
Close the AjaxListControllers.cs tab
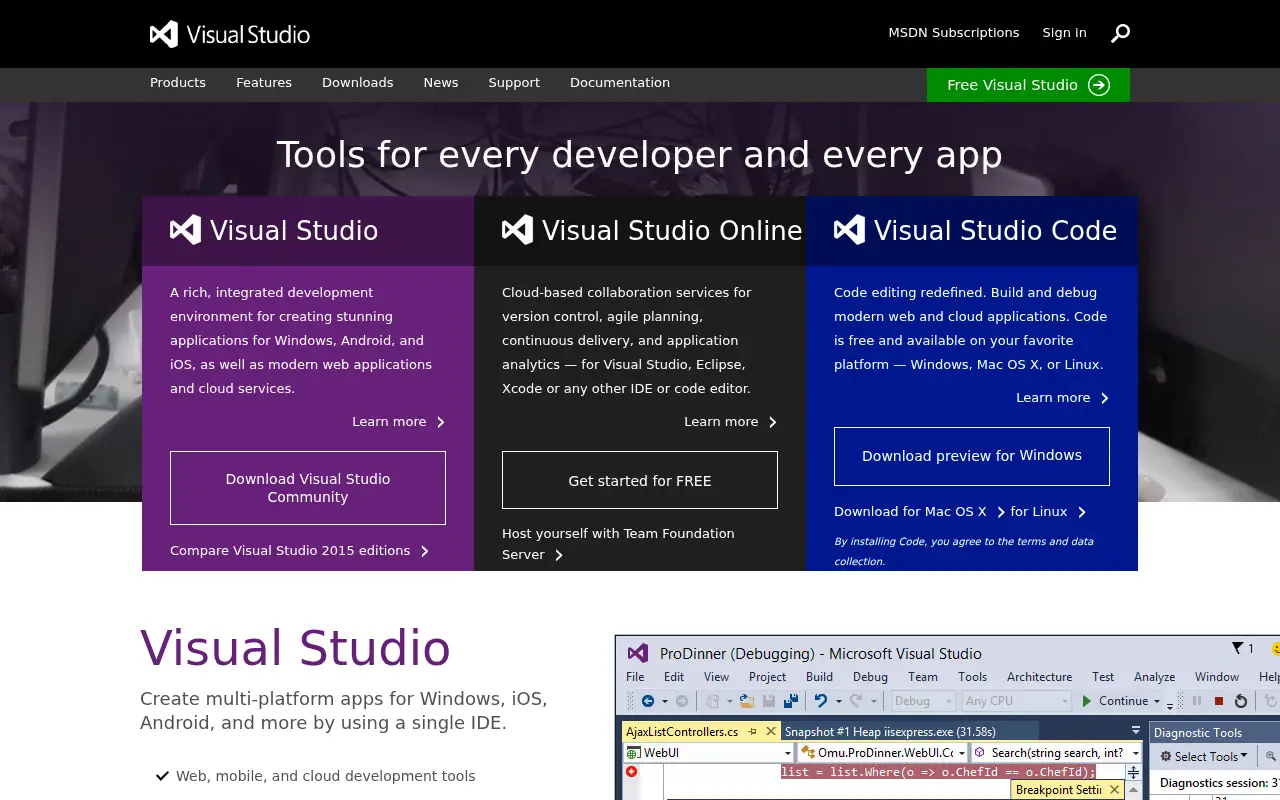[771, 732]
